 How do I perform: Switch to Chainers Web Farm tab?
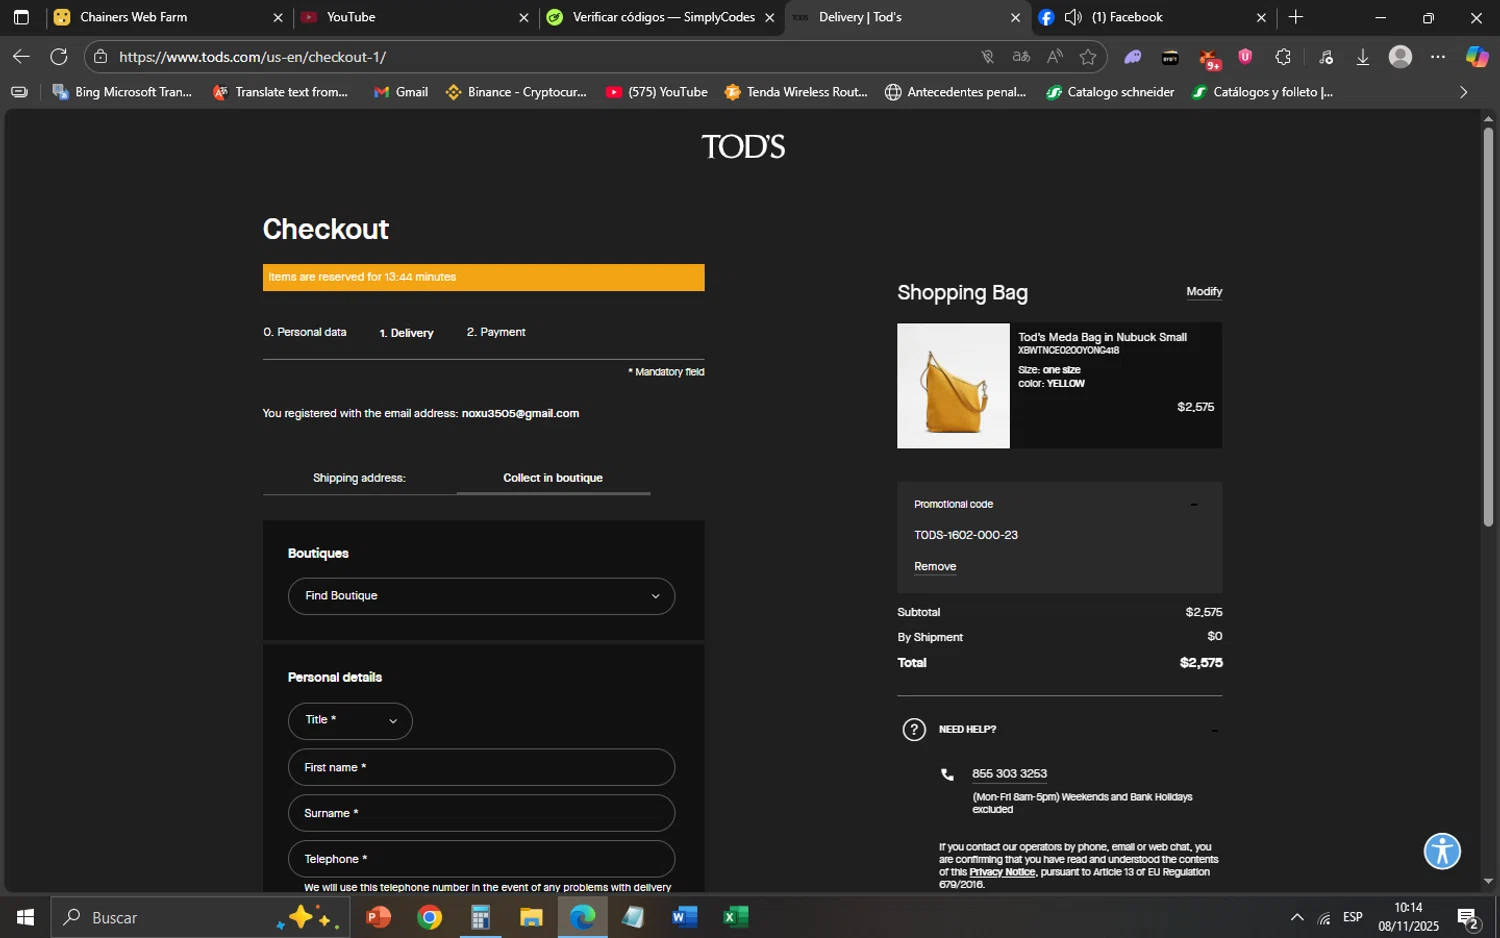point(166,17)
